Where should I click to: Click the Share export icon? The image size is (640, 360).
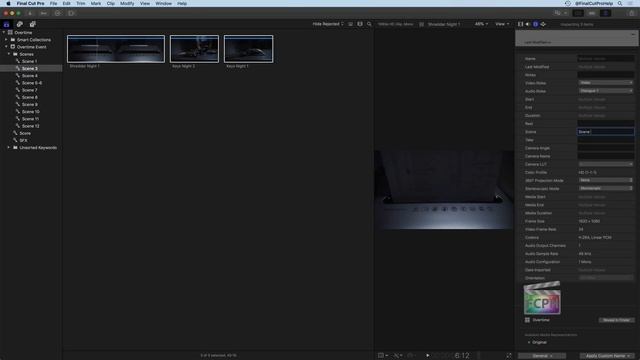tap(632, 13)
